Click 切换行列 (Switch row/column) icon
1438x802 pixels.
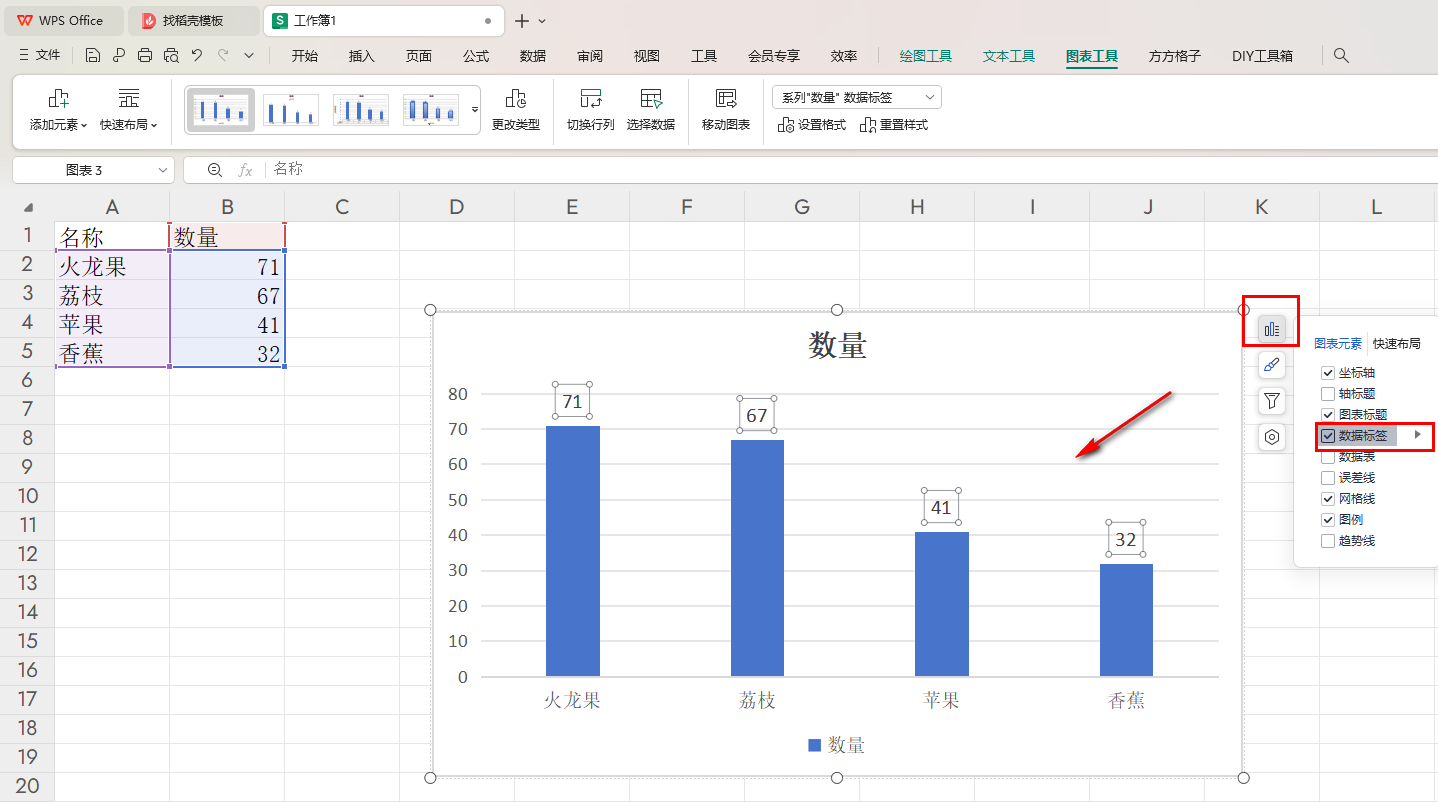click(591, 99)
